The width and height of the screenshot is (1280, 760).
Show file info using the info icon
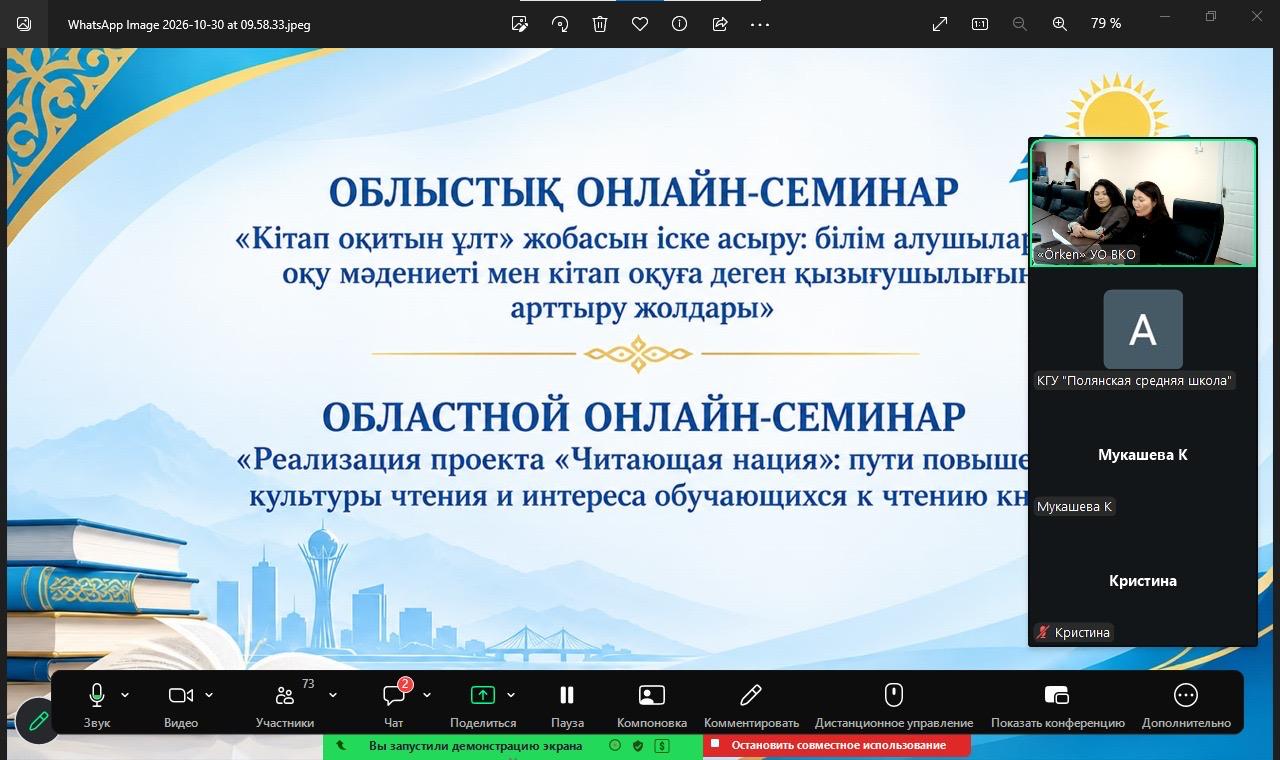pyautogui.click(x=680, y=24)
